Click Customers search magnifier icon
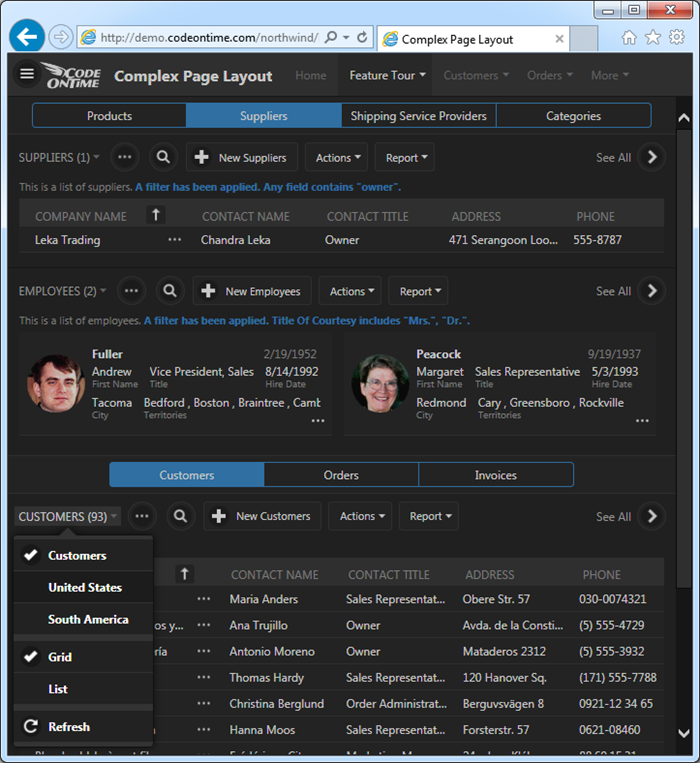The height and width of the screenshot is (763, 700). (180, 516)
